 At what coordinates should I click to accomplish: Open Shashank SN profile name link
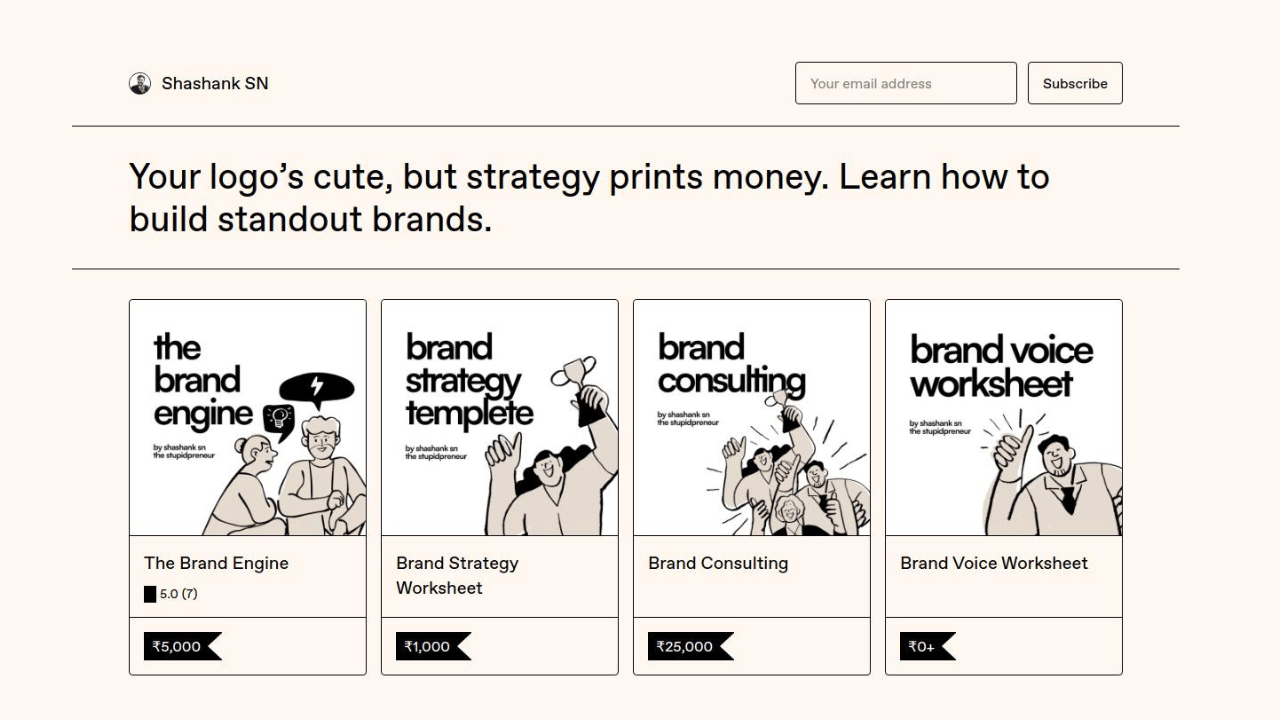215,84
